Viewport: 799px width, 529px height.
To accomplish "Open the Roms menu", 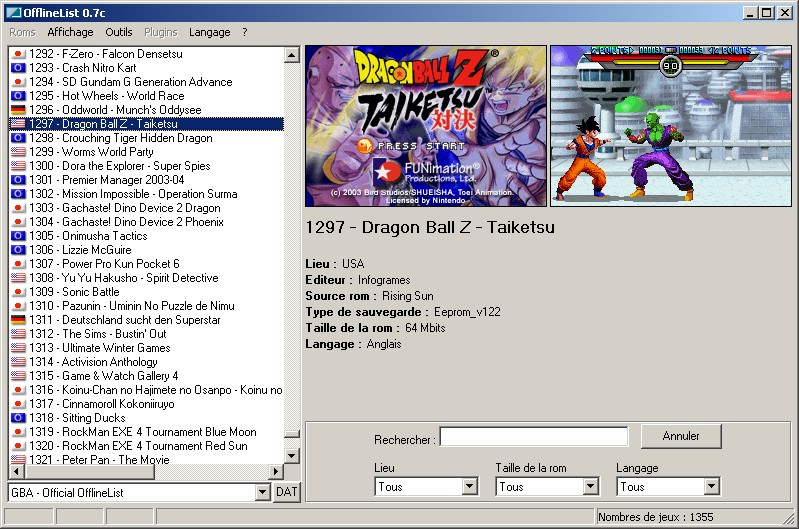I will click(x=22, y=32).
